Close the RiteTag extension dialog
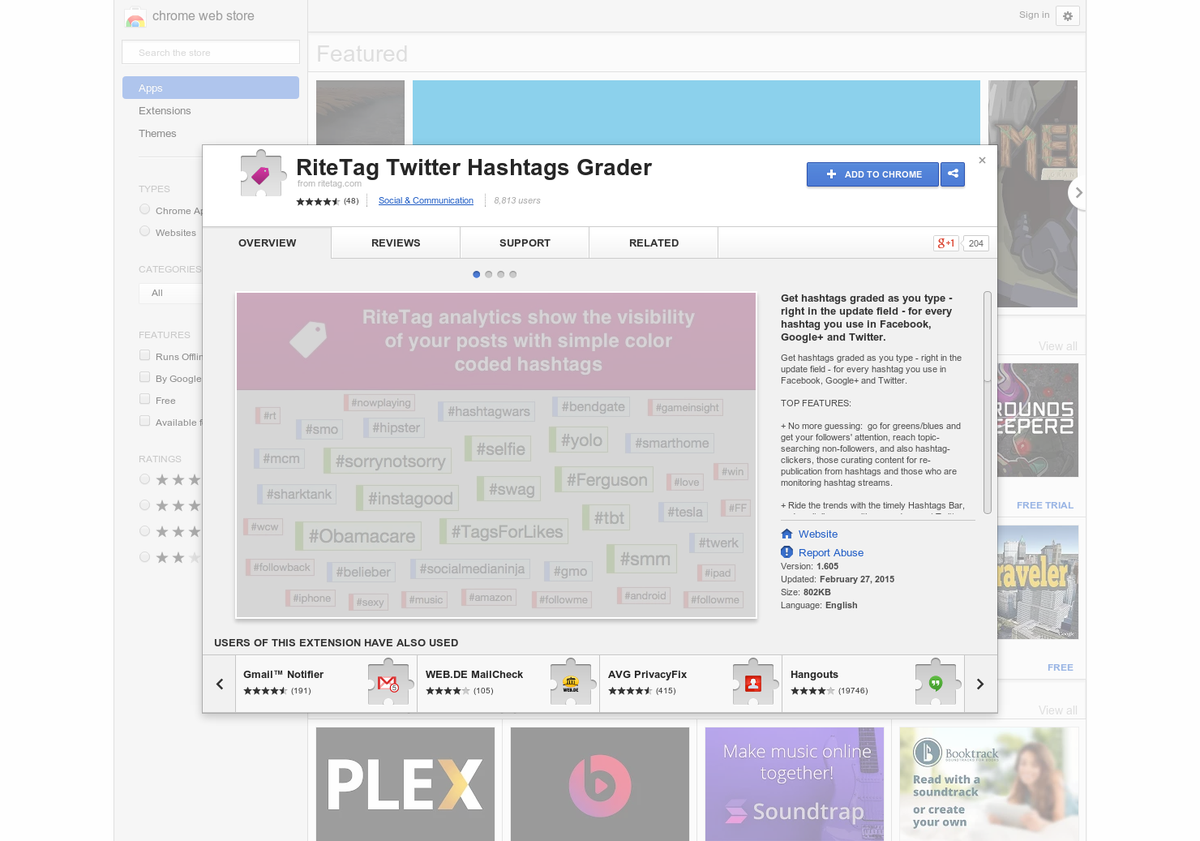 coord(982,160)
